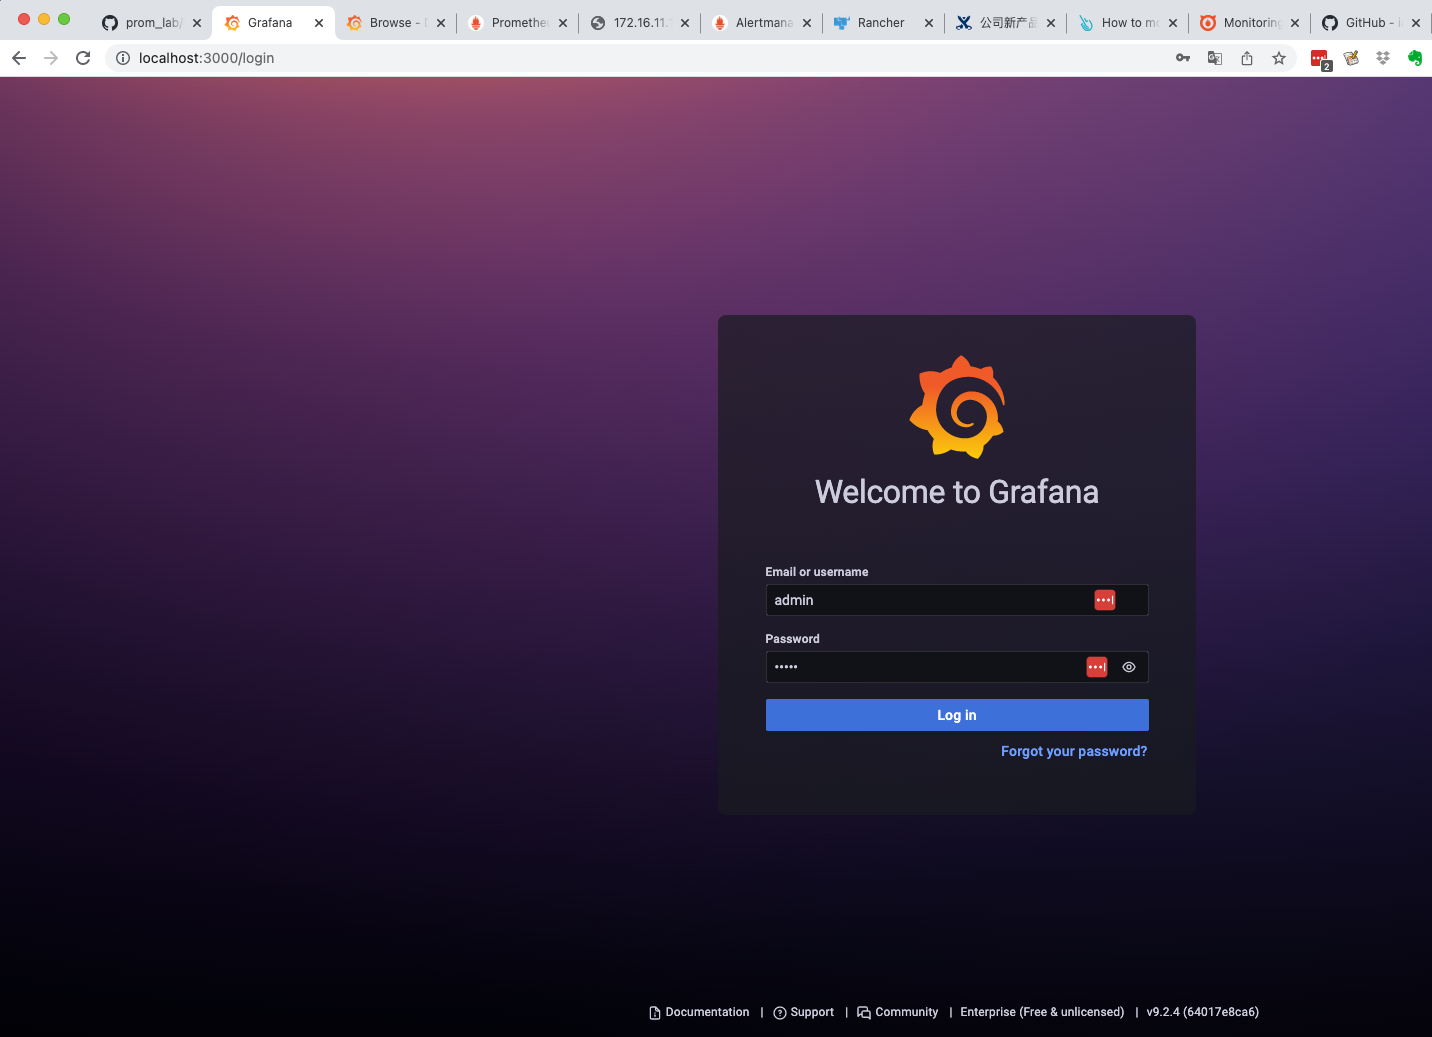
Task: Open the Evernote browser extension
Action: coord(1415,58)
